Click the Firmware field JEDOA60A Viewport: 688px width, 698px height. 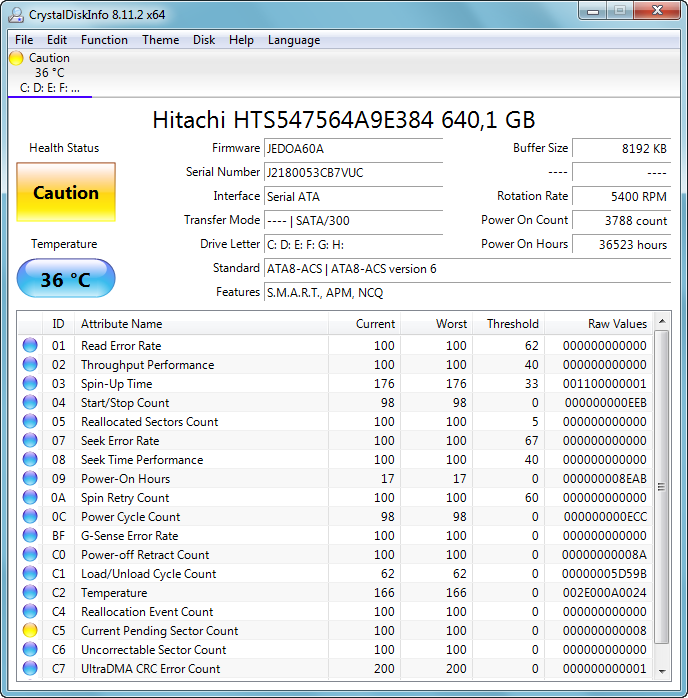(353, 149)
